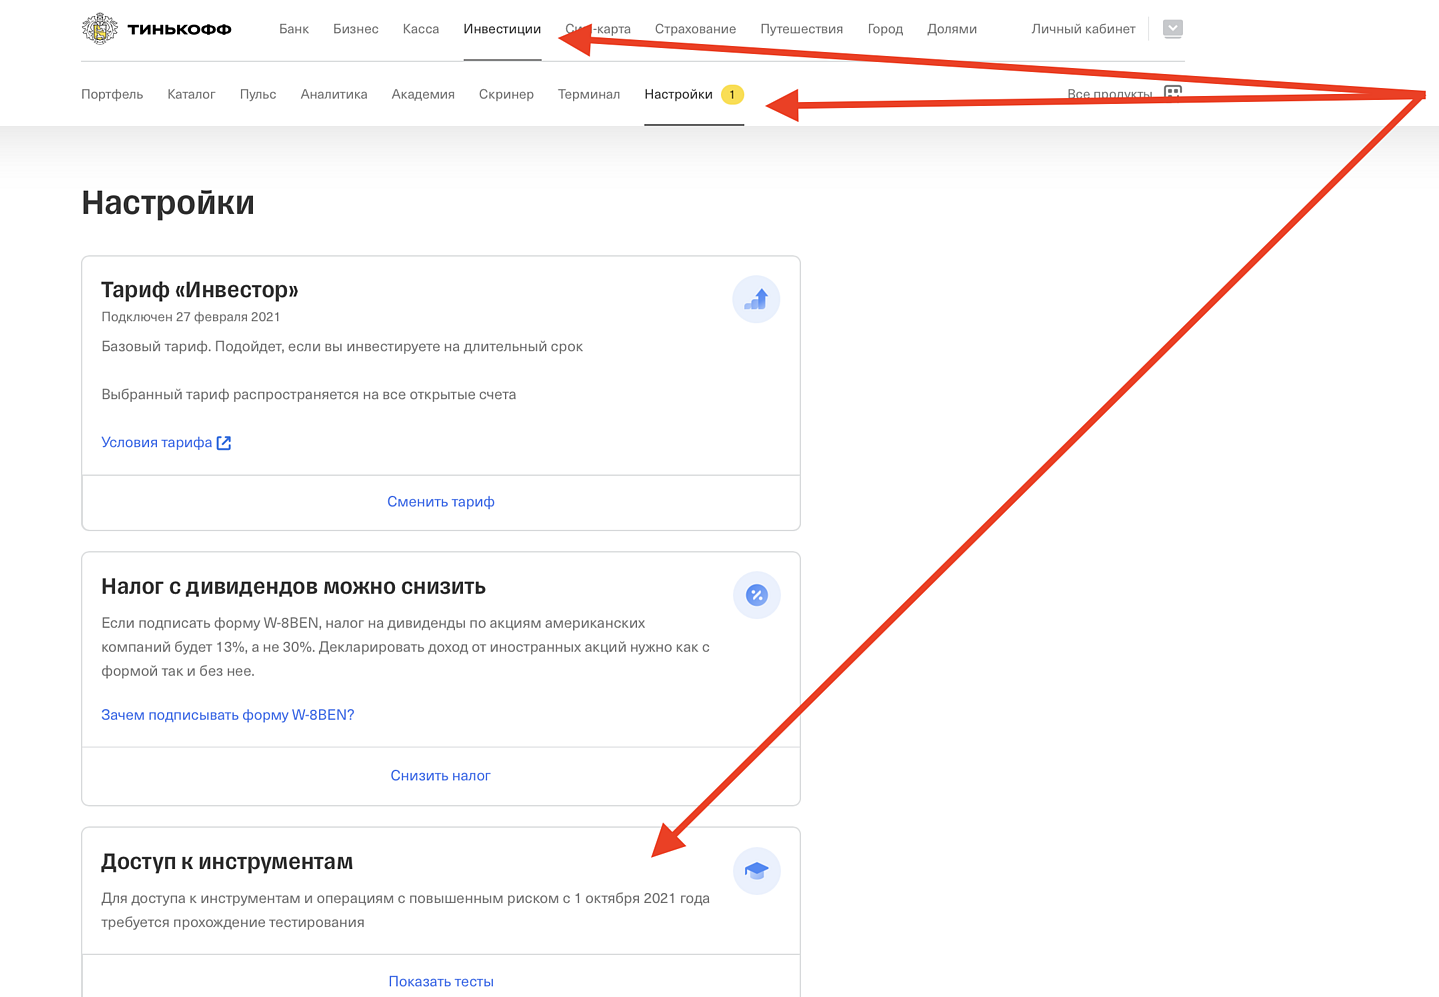Click Снизить налог button
Viewport: 1439px width, 997px height.
coord(441,776)
